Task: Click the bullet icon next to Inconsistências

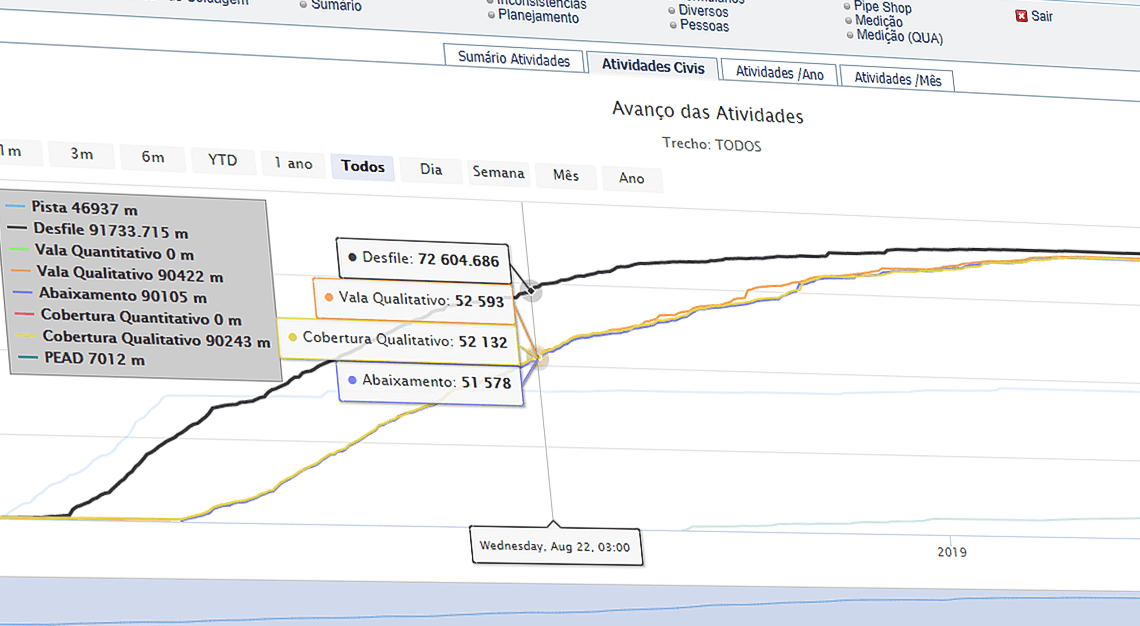Action: (489, 3)
